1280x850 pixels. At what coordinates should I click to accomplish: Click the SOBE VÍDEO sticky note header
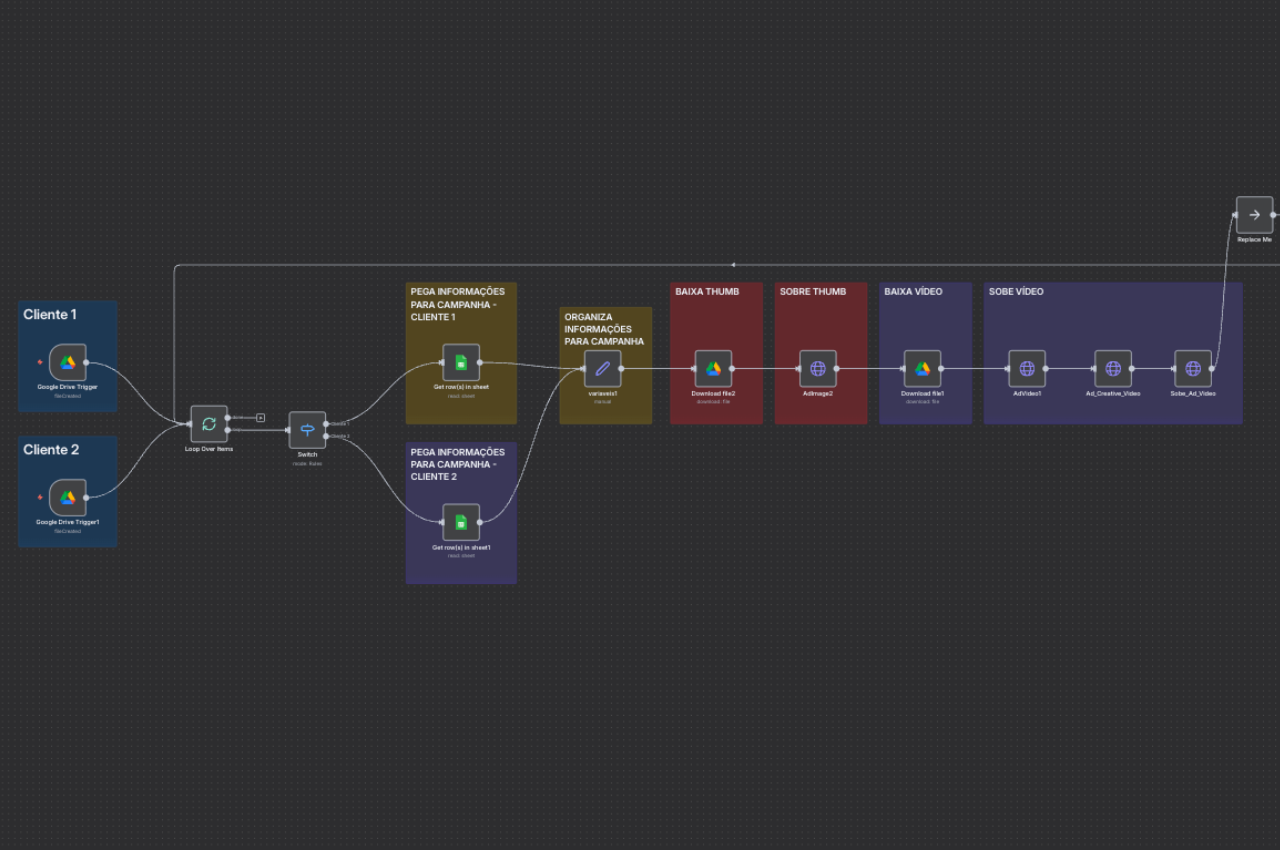(x=1016, y=292)
